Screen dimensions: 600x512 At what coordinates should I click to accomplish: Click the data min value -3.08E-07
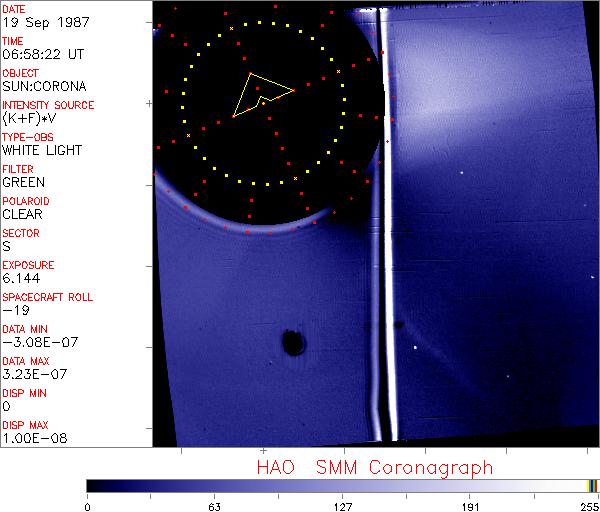35,342
